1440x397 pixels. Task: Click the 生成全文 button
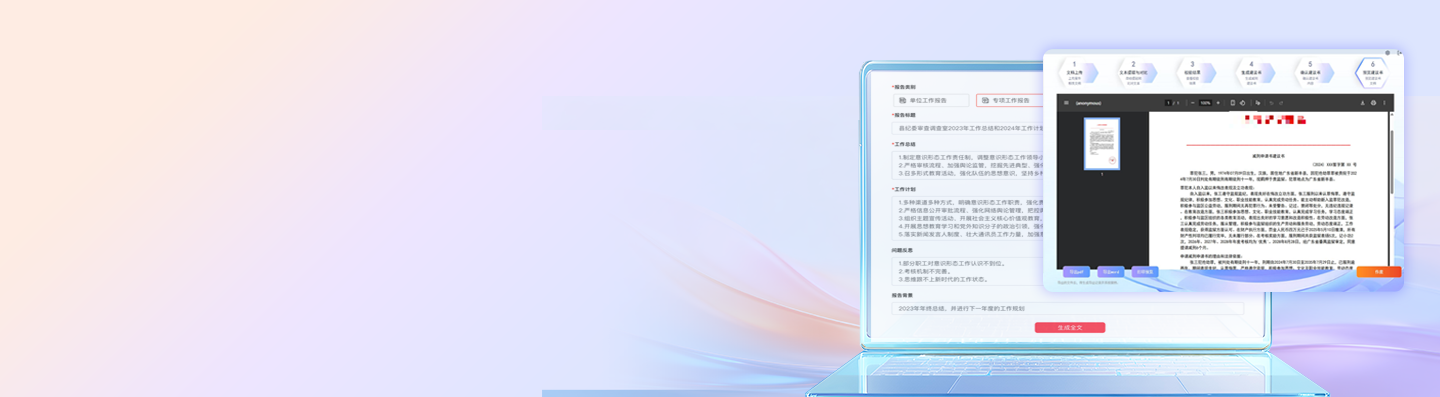tap(1070, 327)
